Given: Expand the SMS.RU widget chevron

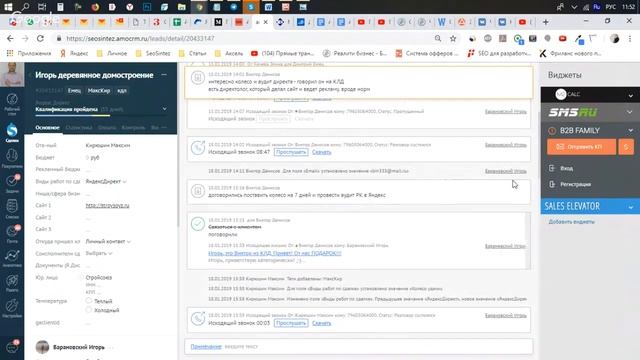Looking at the screenshot, I should (x=630, y=112).
